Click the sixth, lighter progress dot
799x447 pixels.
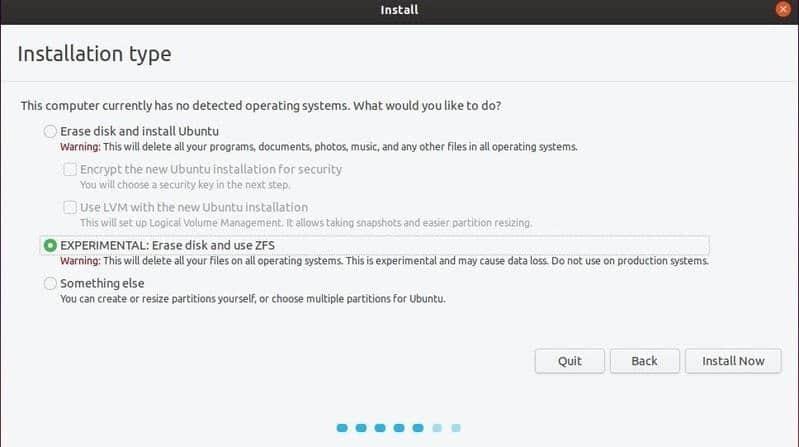[x=437, y=428]
